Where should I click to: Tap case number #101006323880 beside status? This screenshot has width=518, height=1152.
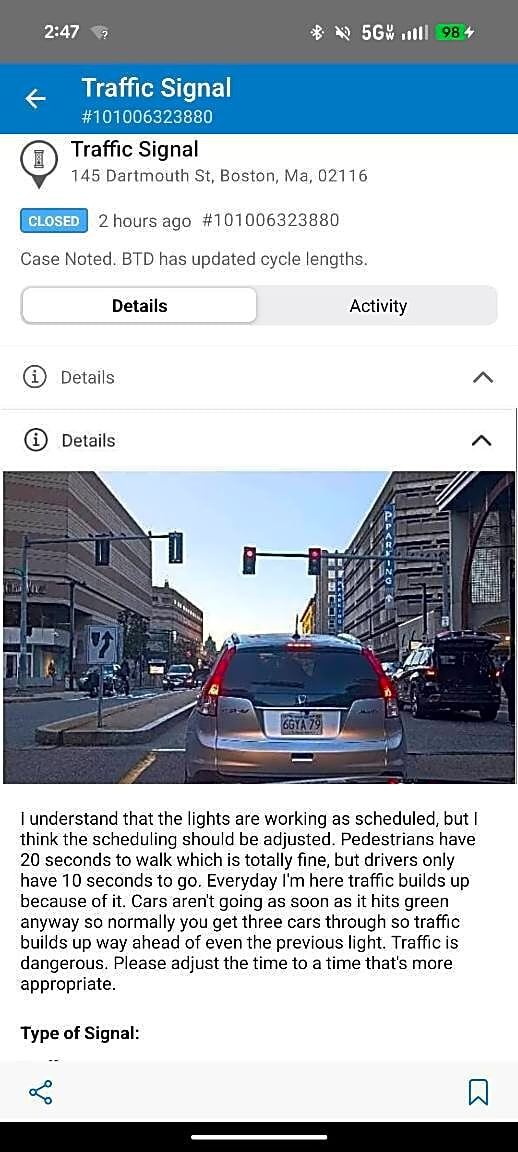(x=270, y=220)
